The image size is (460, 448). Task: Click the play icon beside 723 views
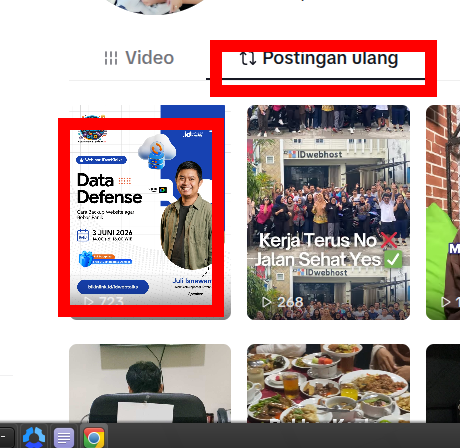(88, 301)
